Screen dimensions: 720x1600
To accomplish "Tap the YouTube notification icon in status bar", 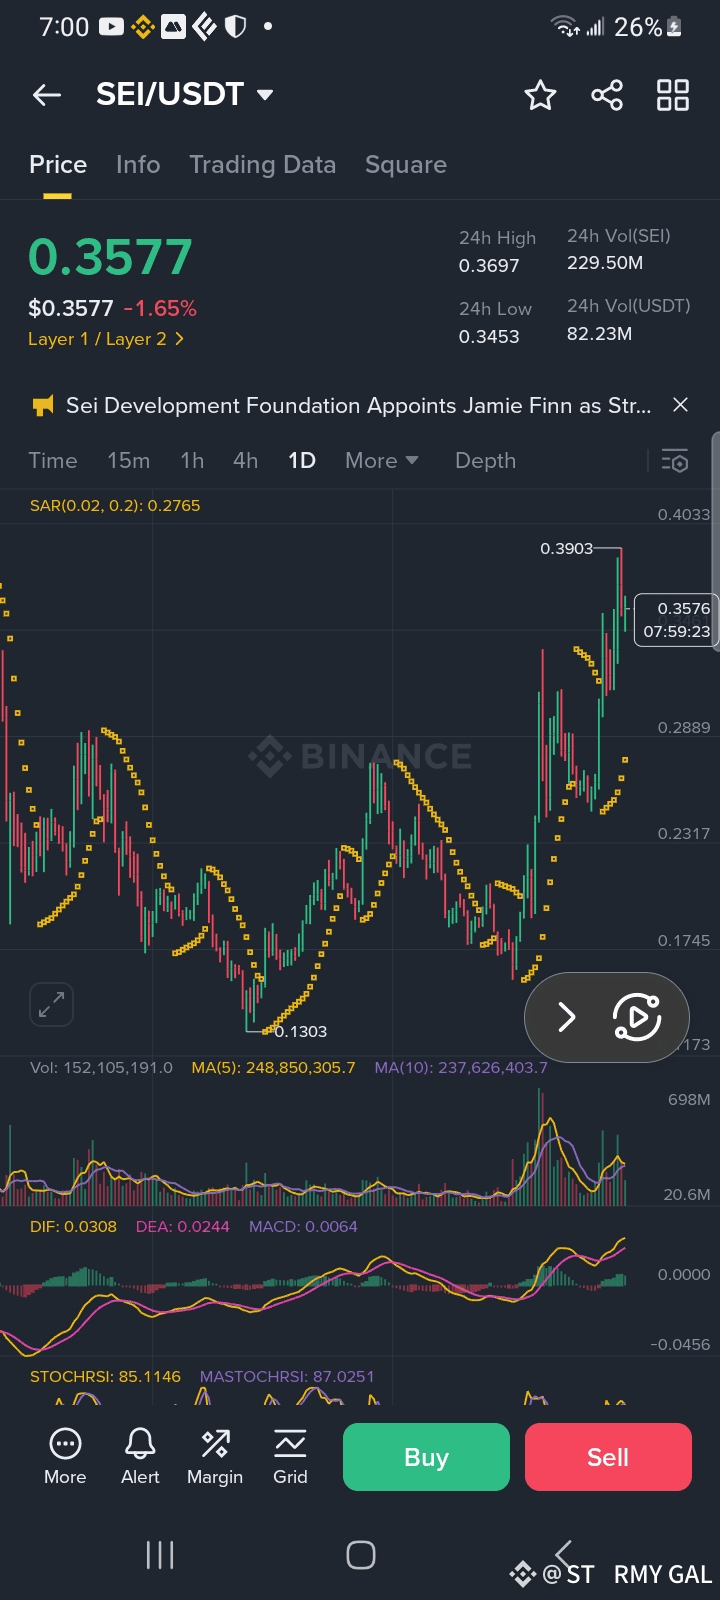I will pyautogui.click(x=111, y=27).
